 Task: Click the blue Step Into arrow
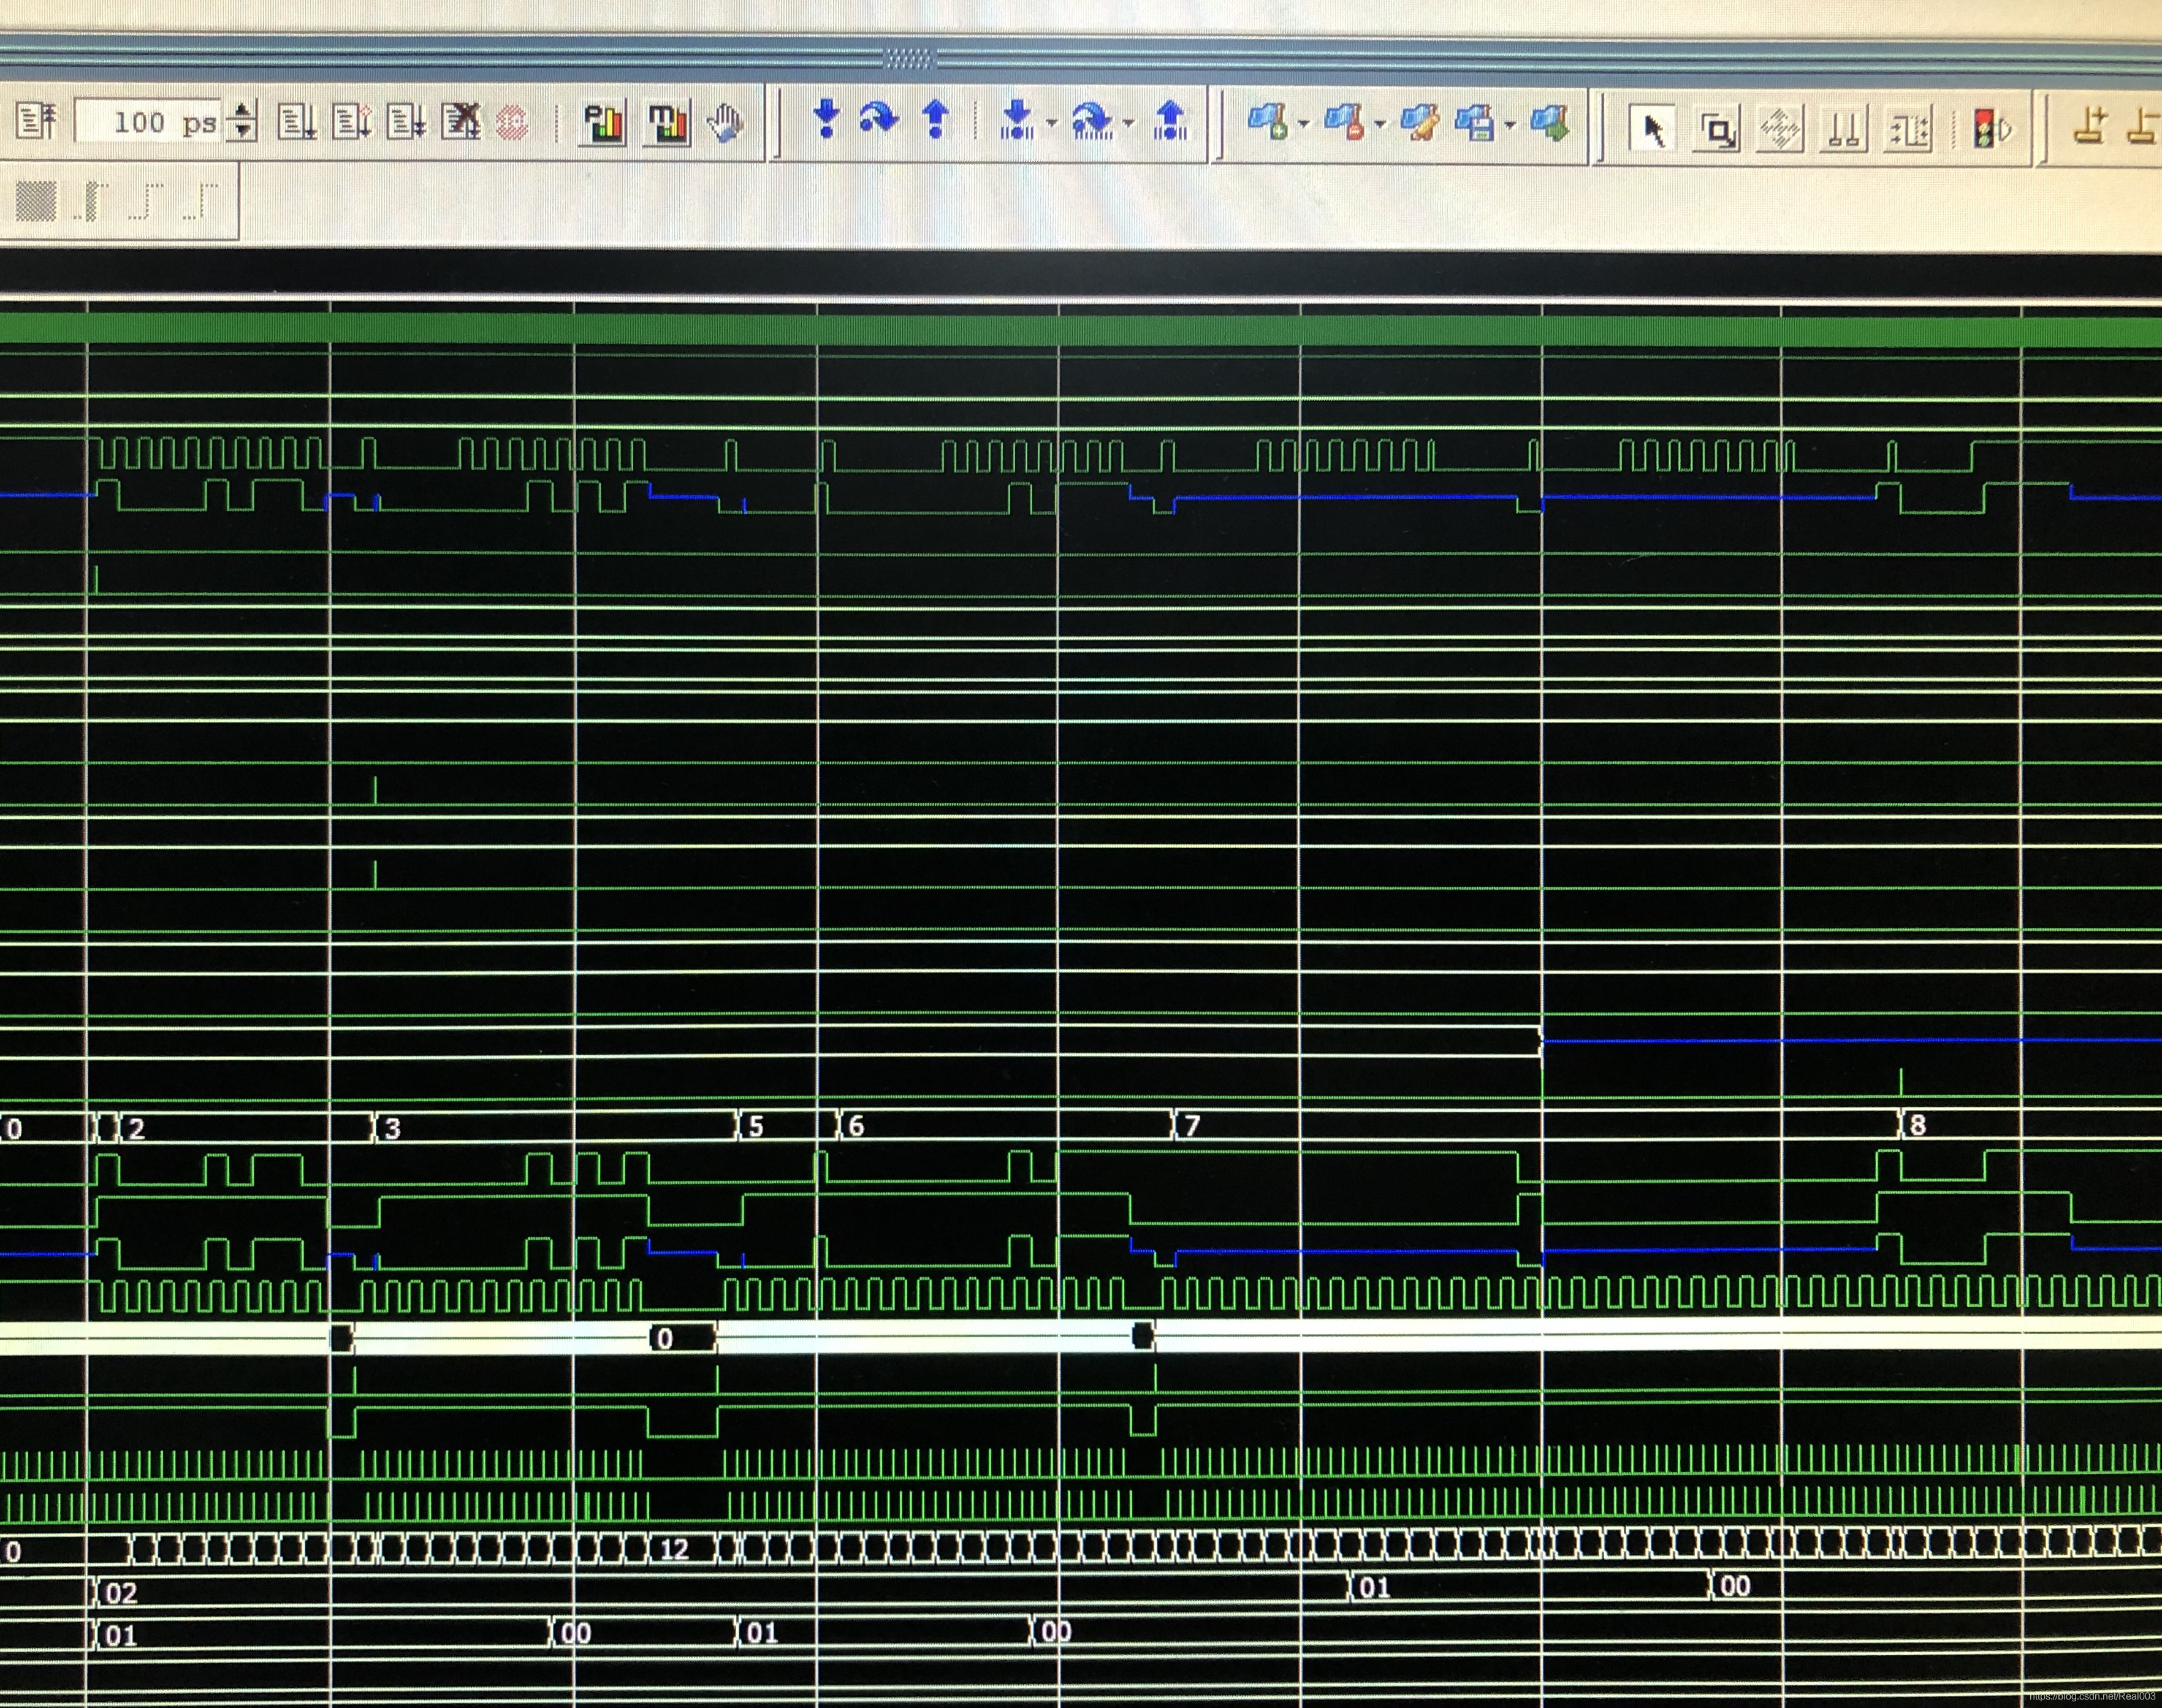826,119
